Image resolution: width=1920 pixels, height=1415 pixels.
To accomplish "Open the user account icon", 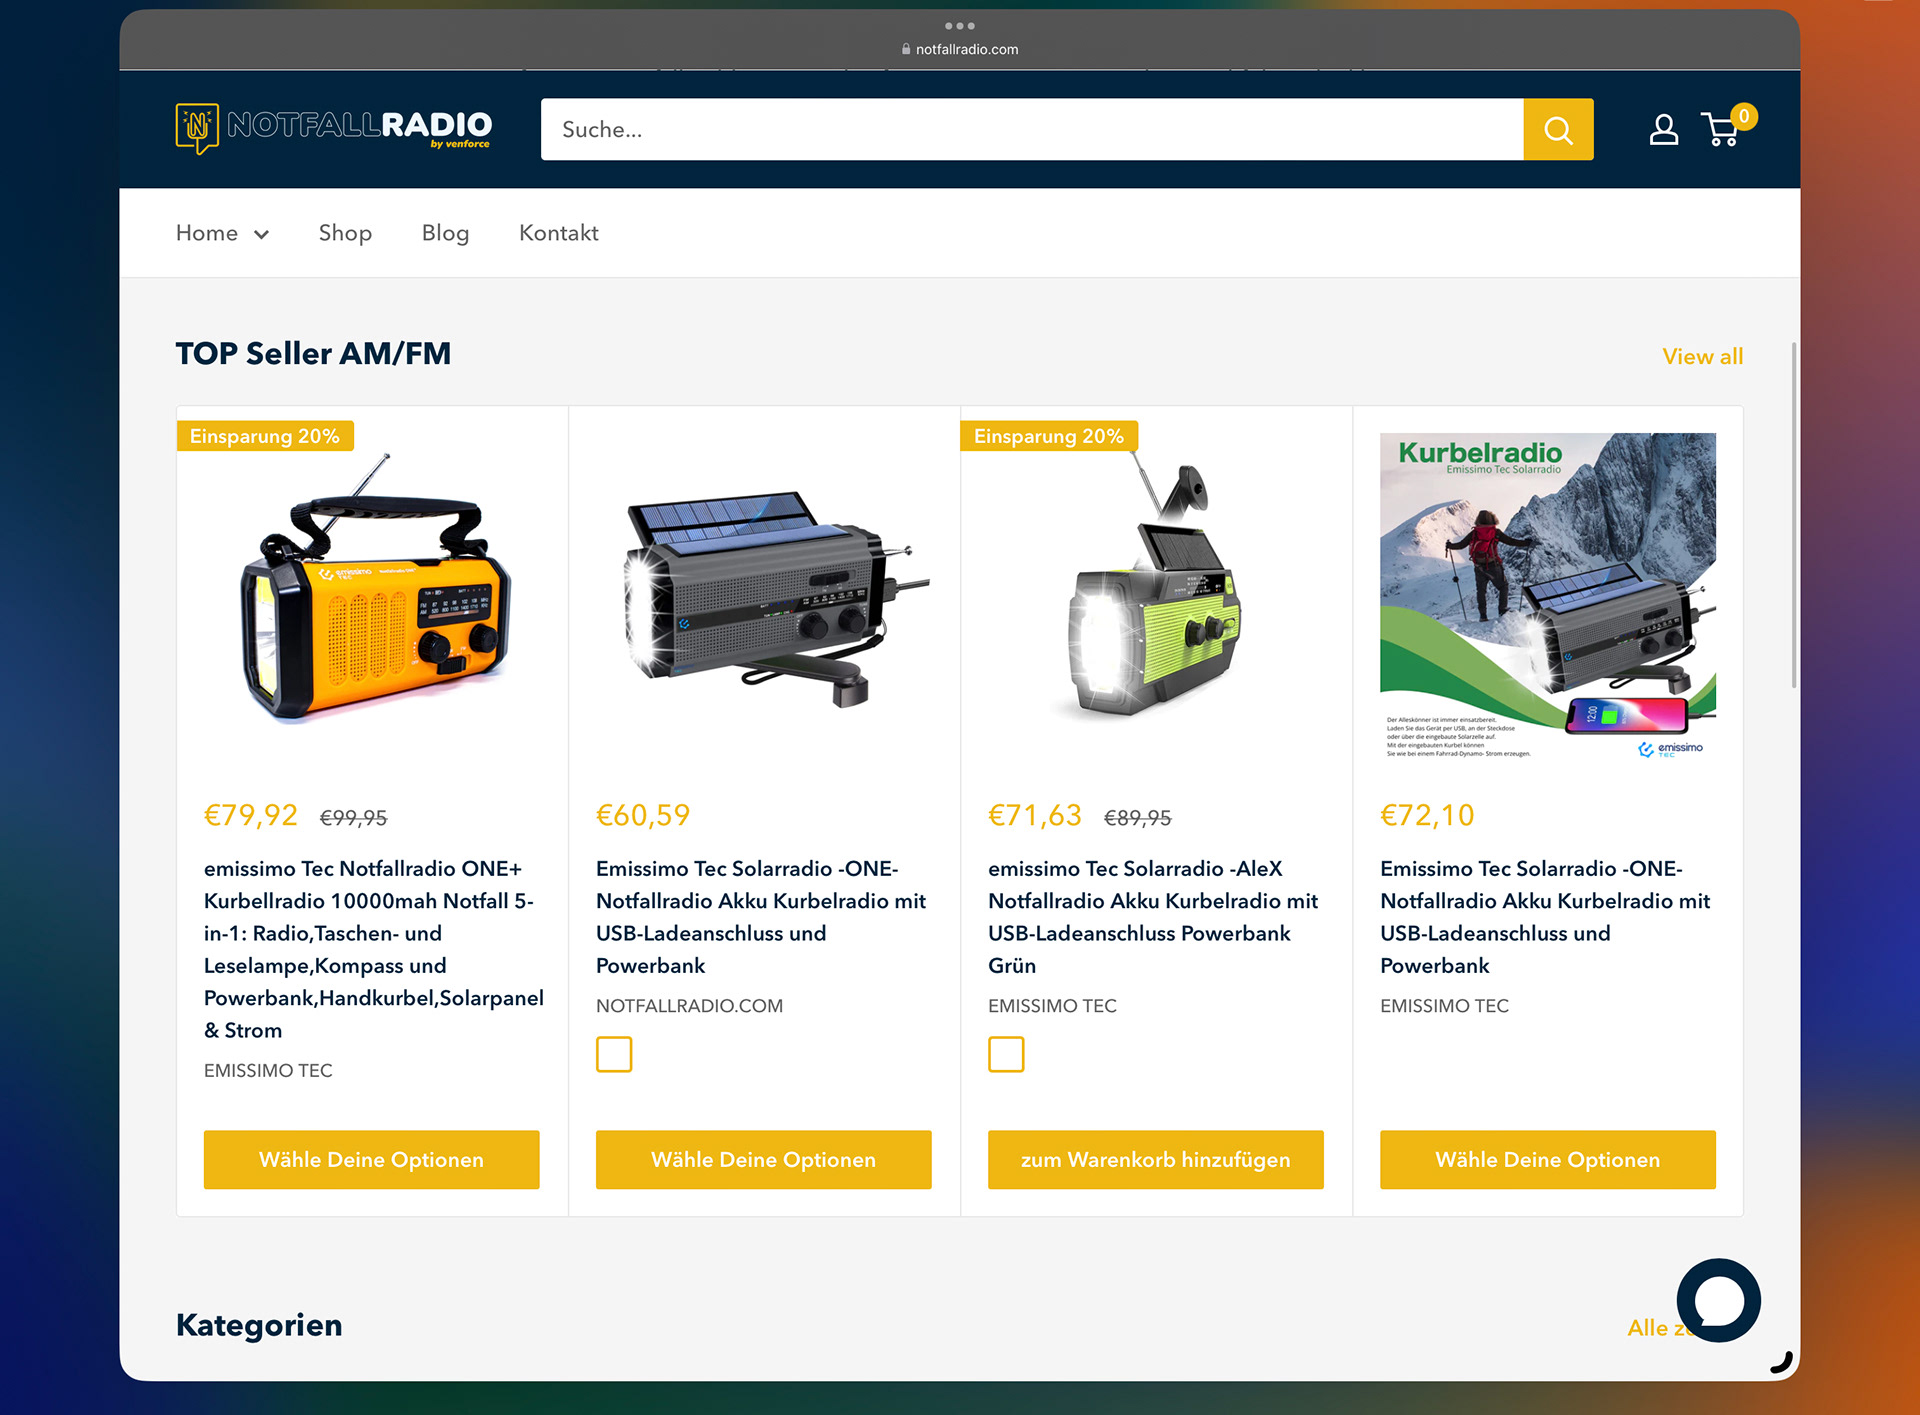I will pos(1664,130).
